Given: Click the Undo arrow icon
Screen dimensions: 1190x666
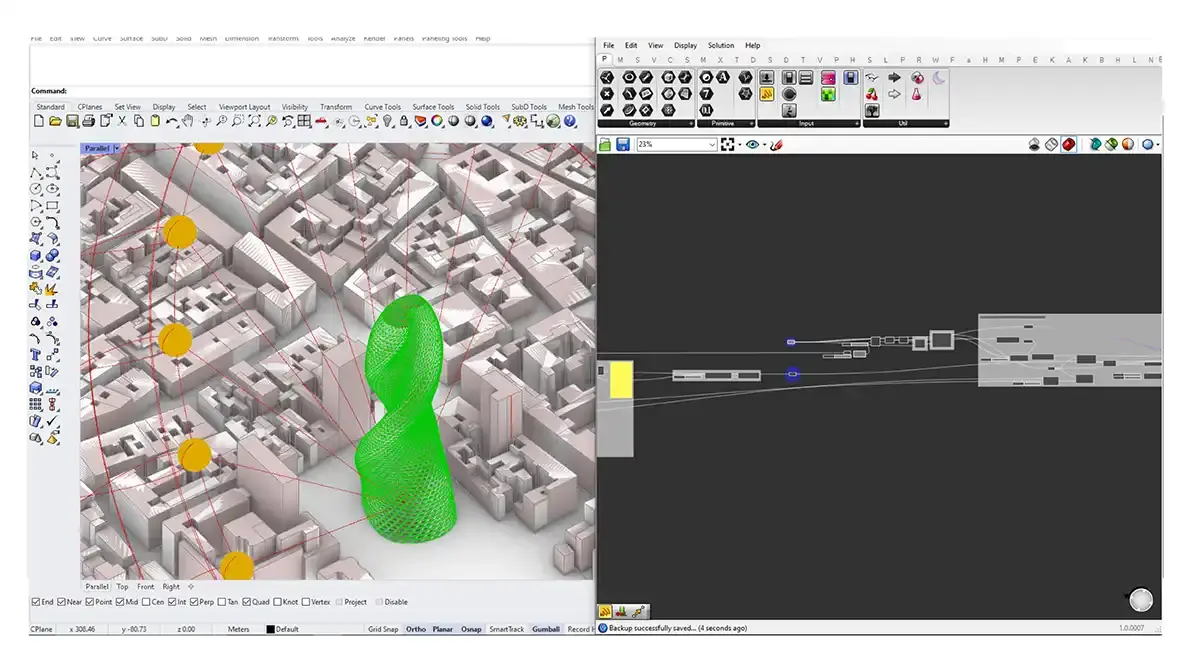Looking at the screenshot, I should point(172,121).
